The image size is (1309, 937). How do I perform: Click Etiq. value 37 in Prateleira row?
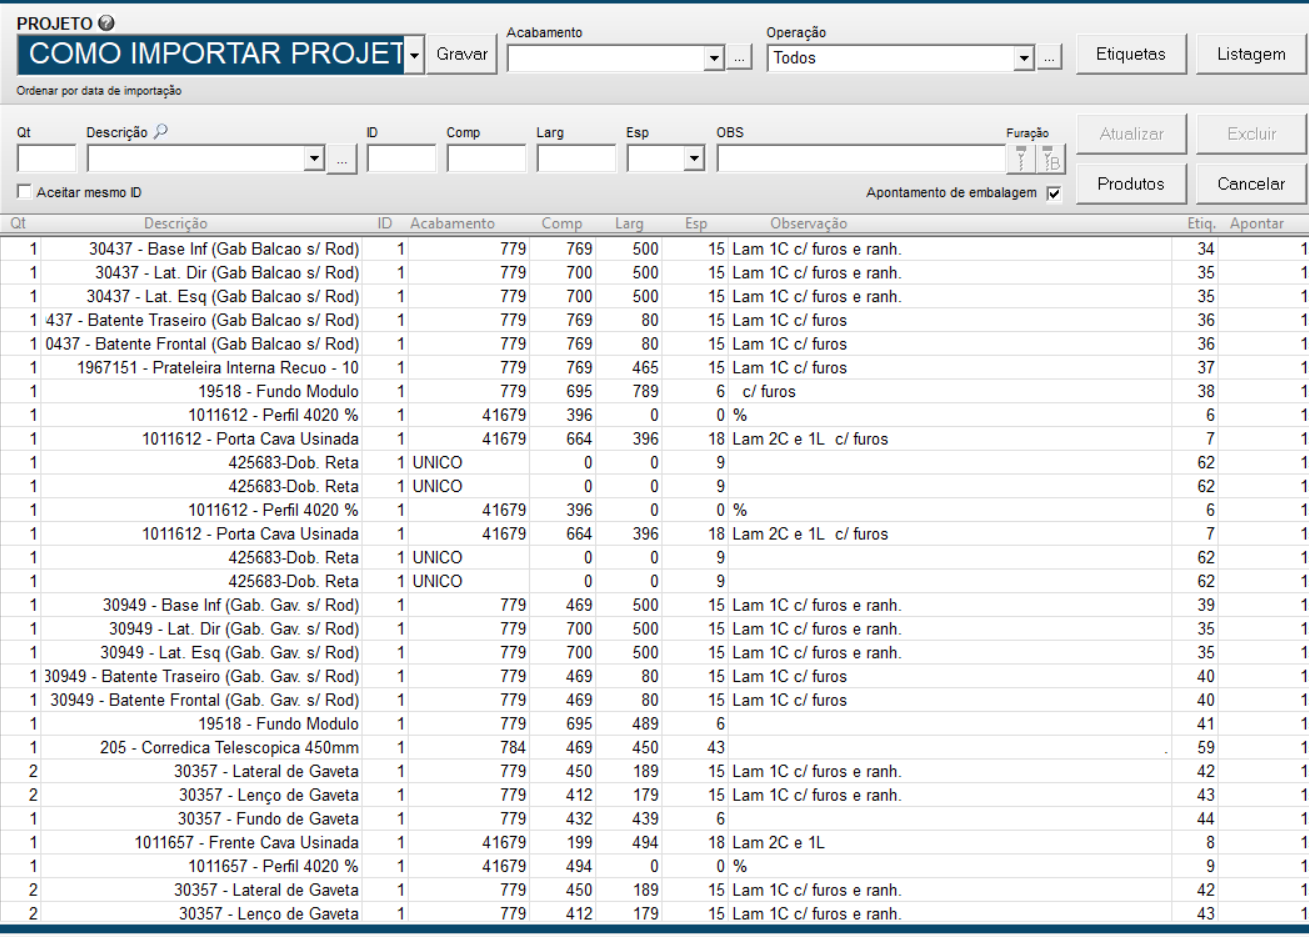click(1206, 368)
